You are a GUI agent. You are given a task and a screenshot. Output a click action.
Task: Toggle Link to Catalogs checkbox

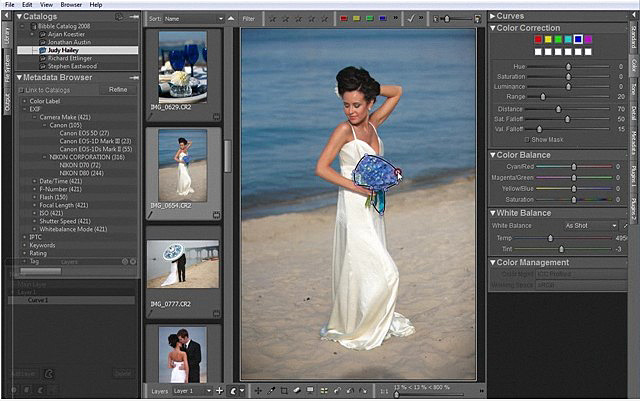22,90
